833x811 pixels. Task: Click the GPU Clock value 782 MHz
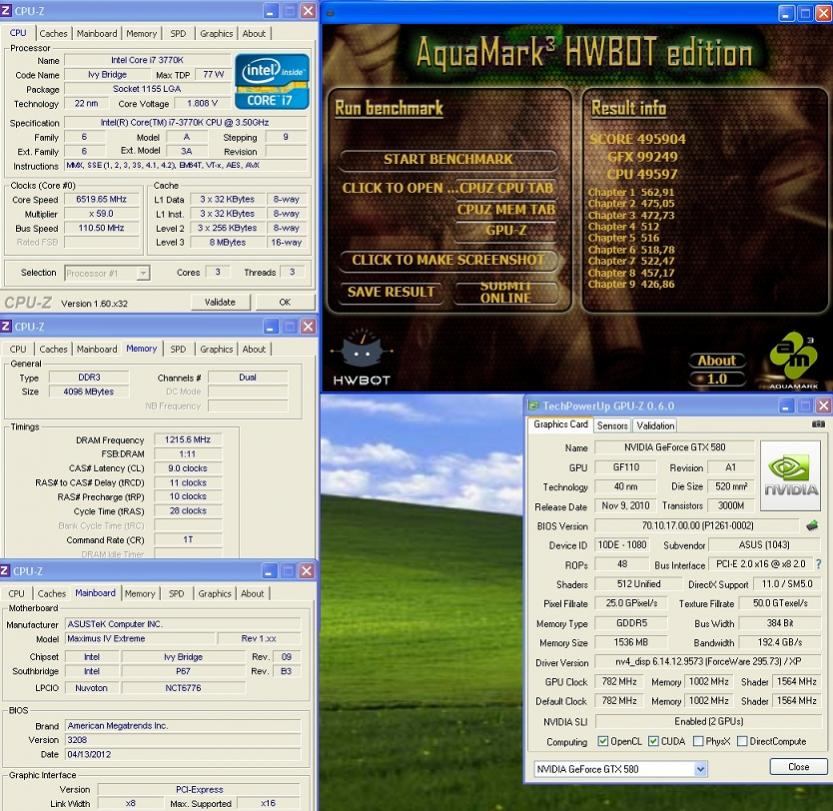coord(619,681)
